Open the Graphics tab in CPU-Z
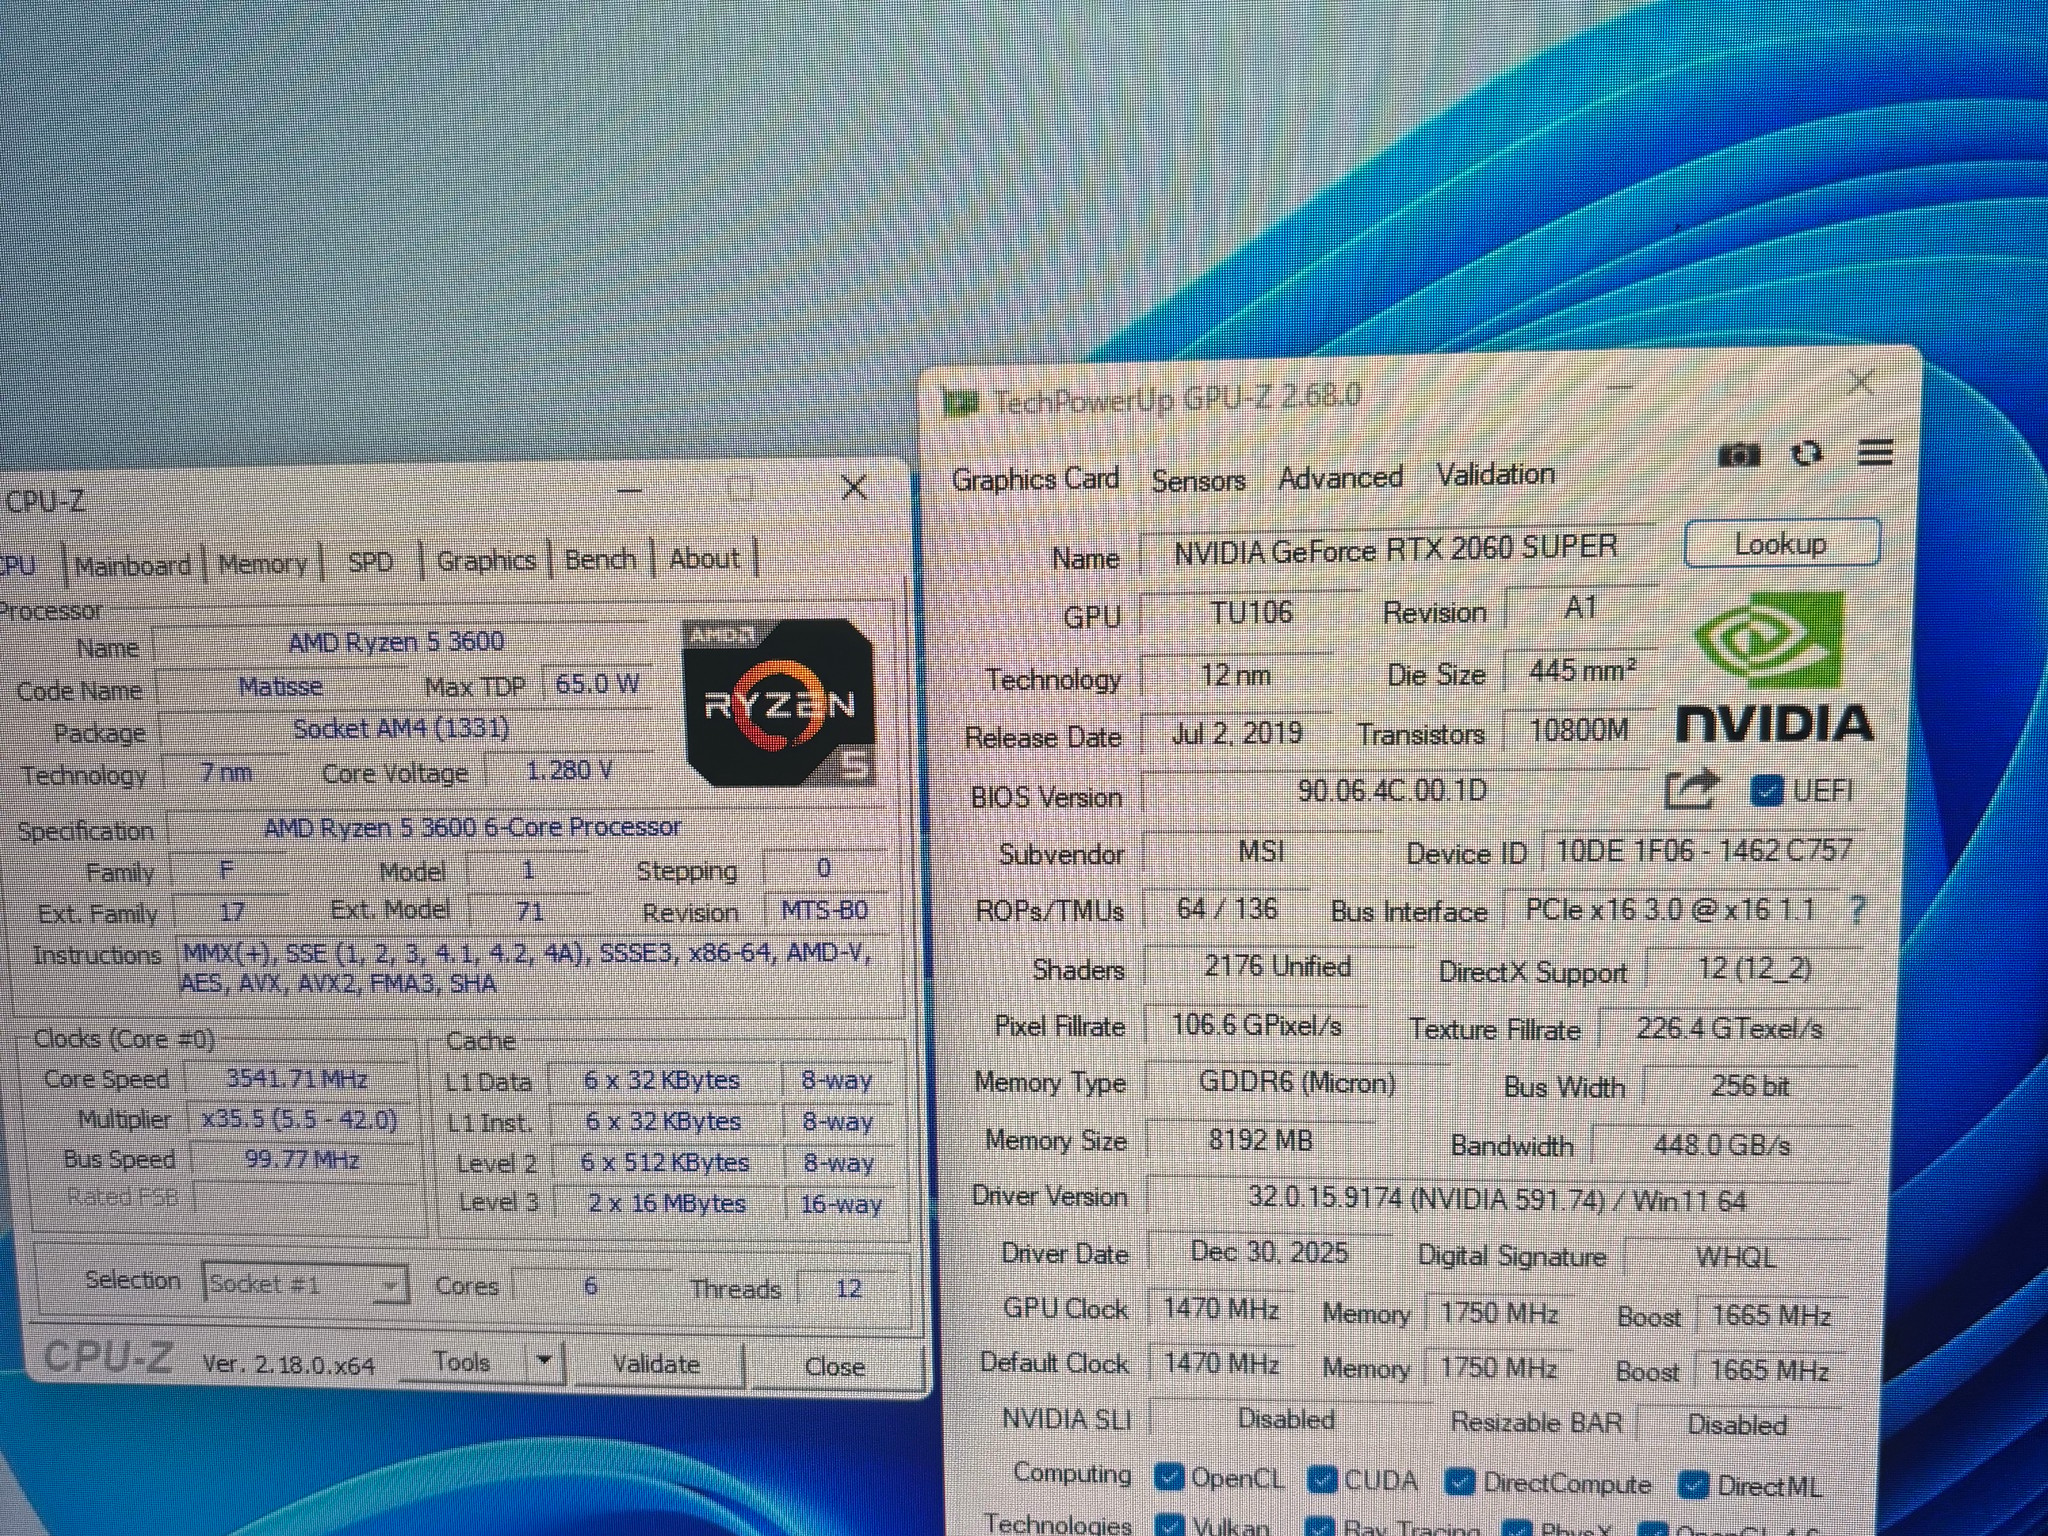Image resolution: width=2048 pixels, height=1536 pixels. (x=486, y=560)
